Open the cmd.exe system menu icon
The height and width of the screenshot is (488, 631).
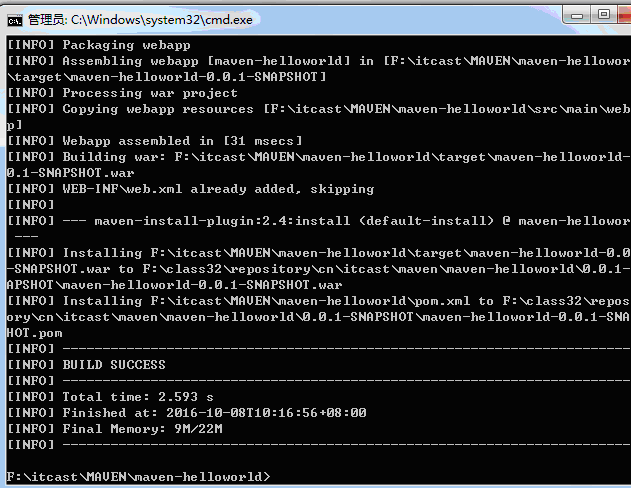pos(14,21)
